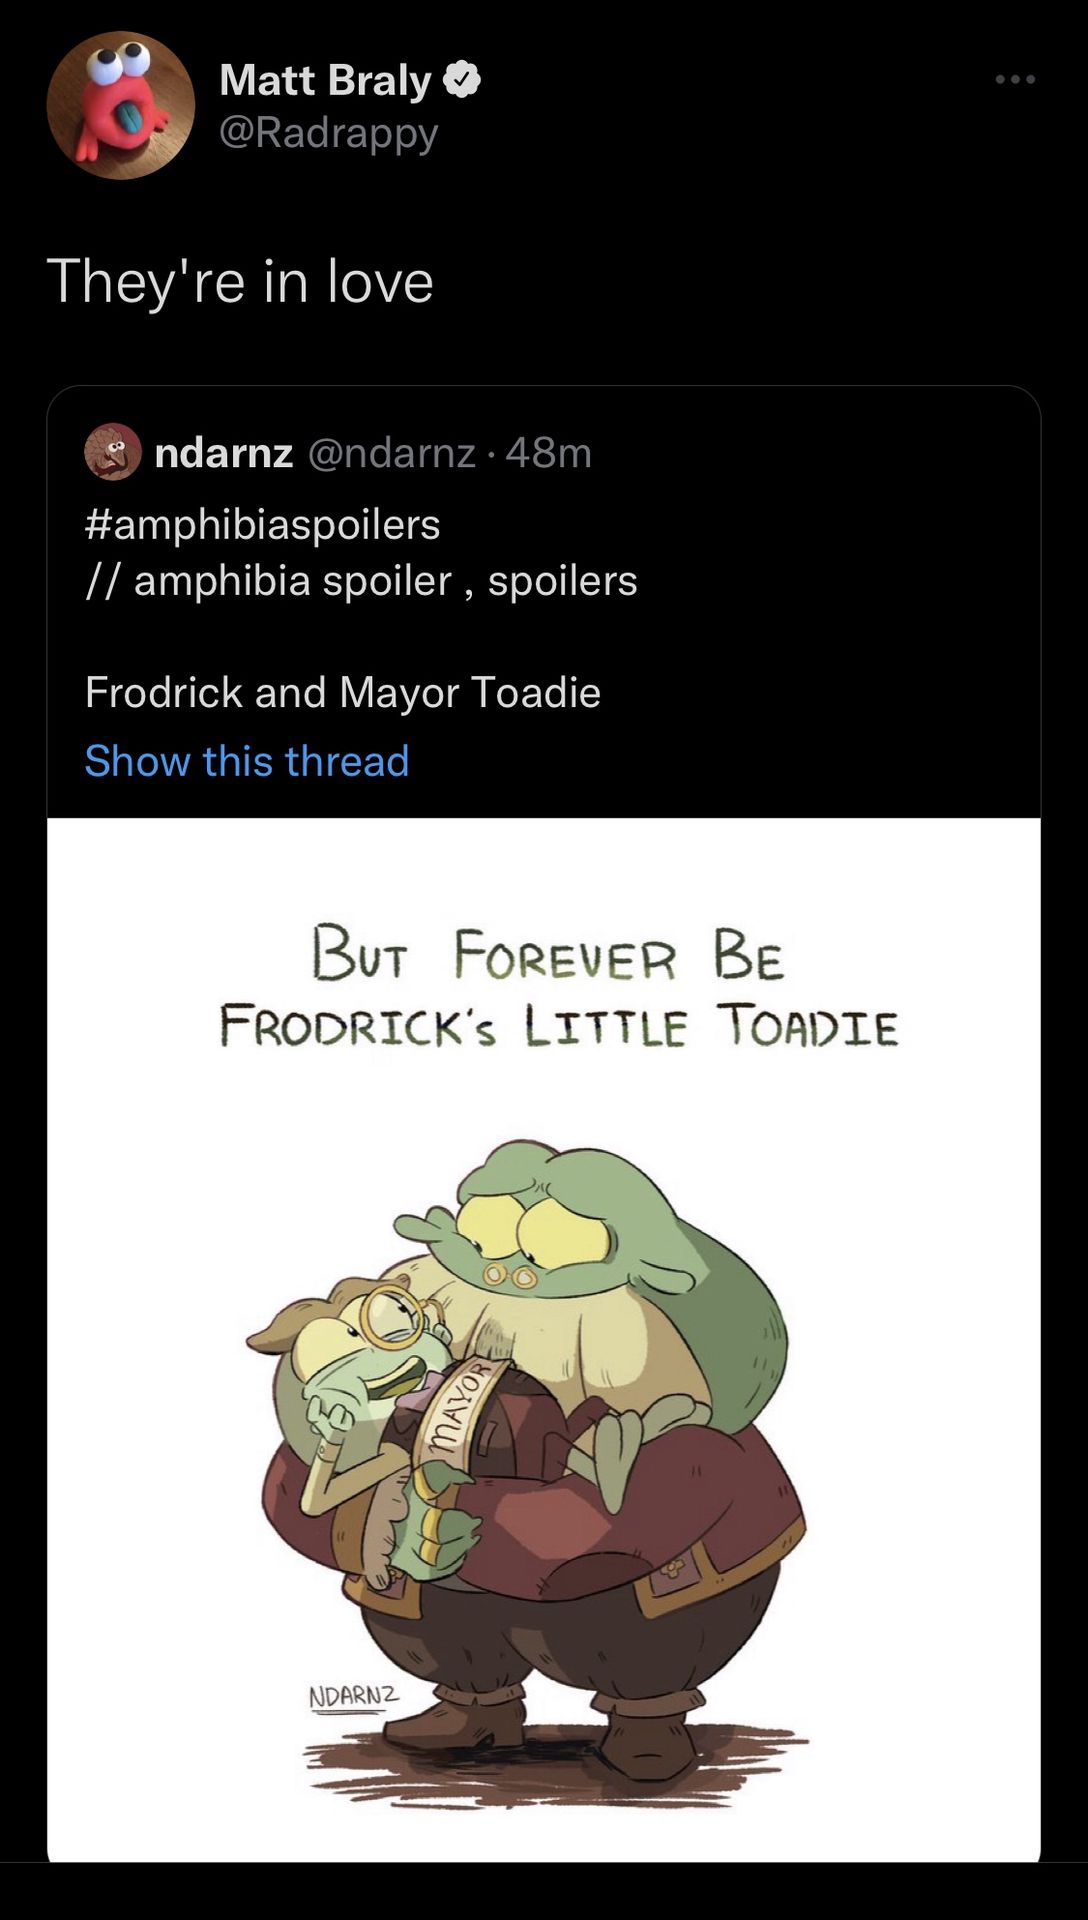Image resolution: width=1088 pixels, height=1920 pixels.
Task: Tap the NDARNZ signature in the artwork
Action: (354, 1698)
